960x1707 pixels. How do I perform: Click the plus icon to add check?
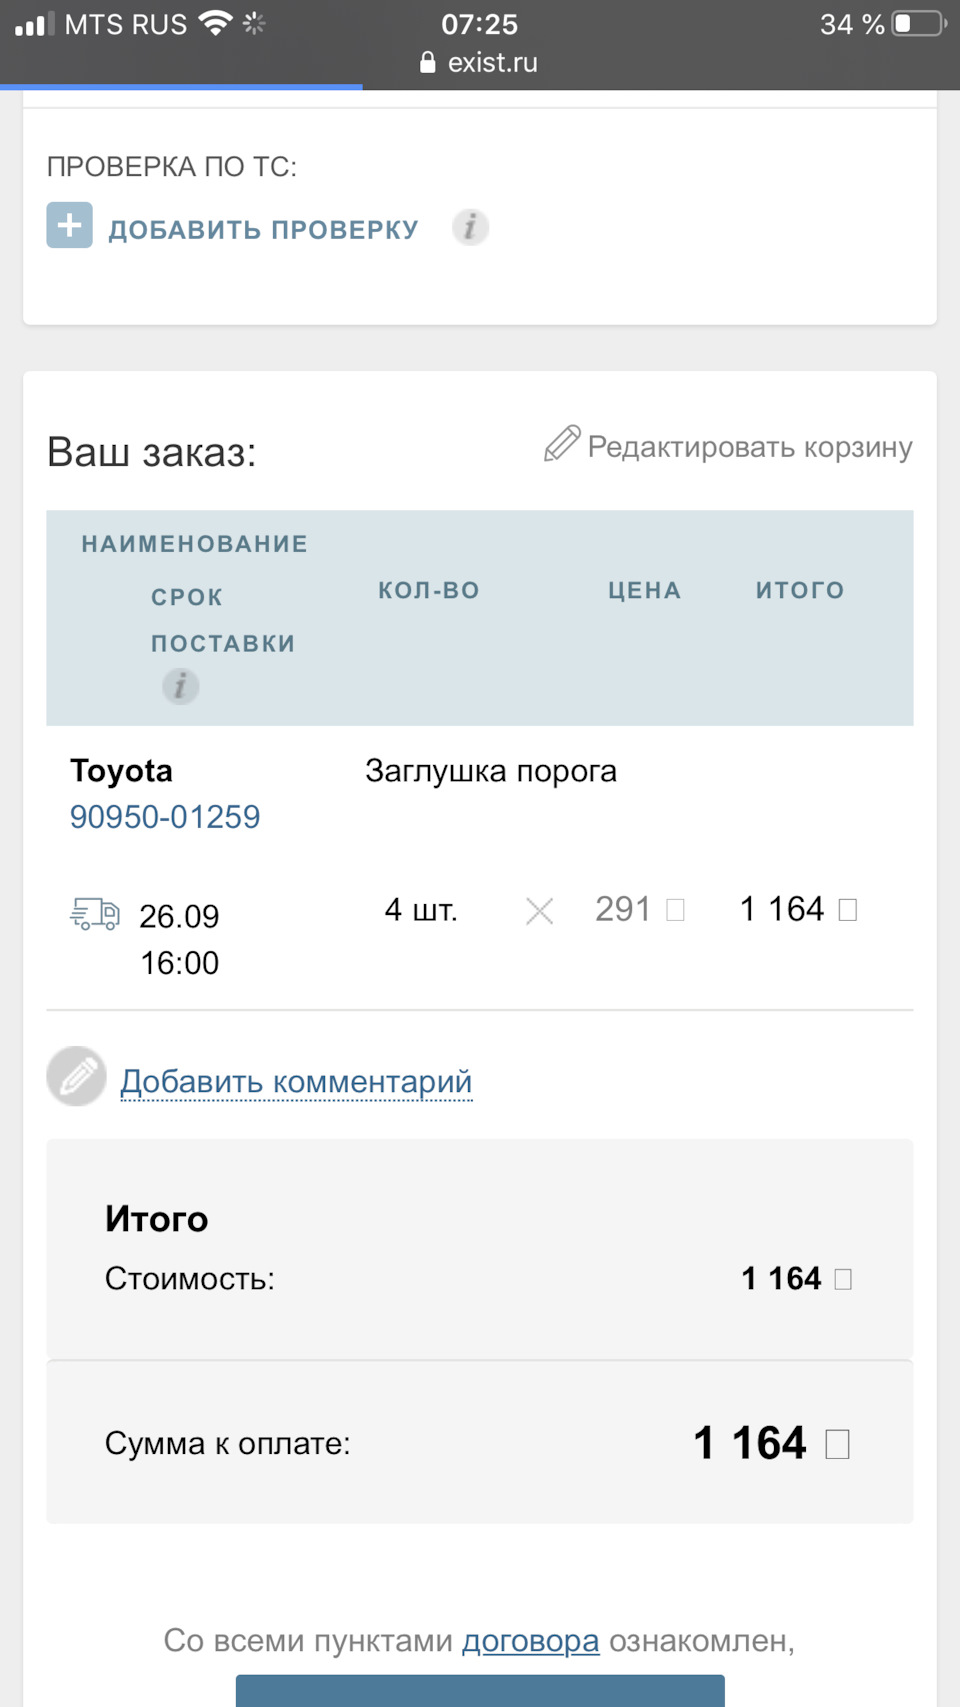click(69, 225)
